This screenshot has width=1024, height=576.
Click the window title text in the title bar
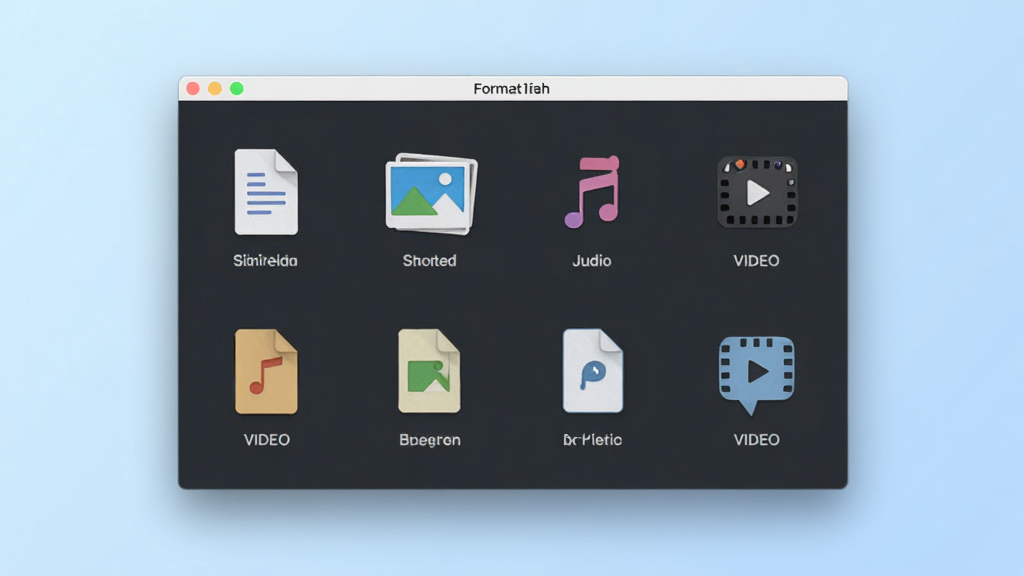[x=511, y=88]
